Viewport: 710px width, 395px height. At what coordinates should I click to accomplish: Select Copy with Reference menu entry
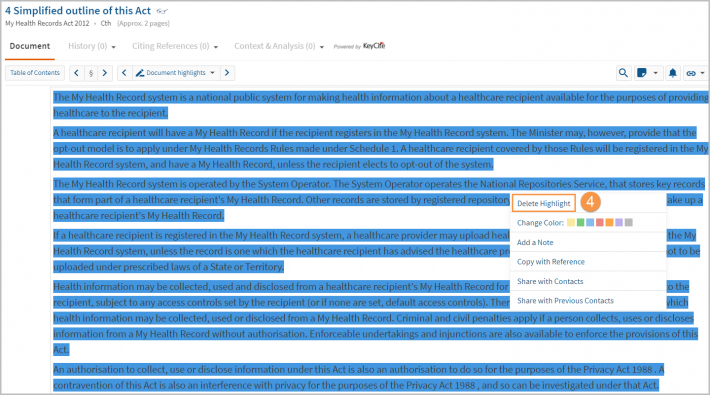click(x=551, y=262)
